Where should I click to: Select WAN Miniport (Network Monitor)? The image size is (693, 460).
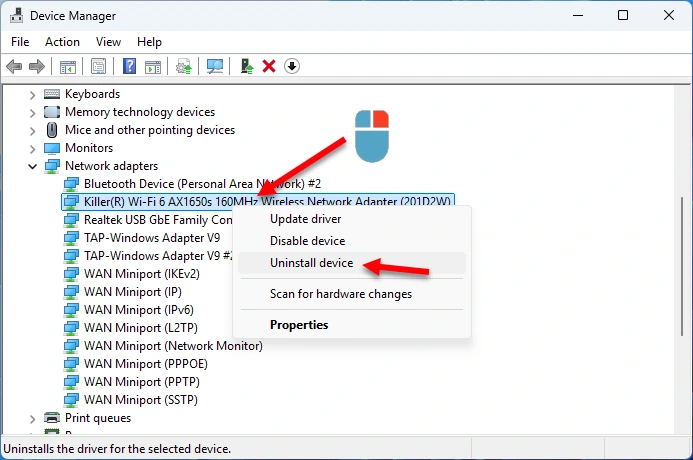(x=173, y=346)
